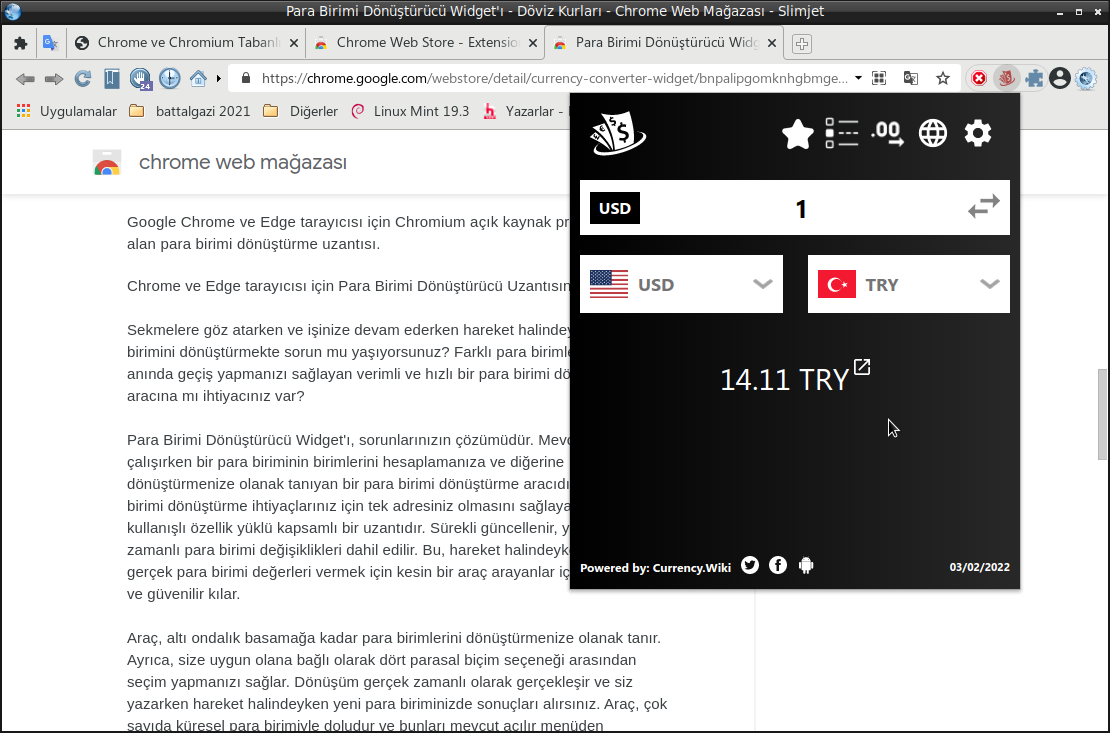Open the bookmarks panel toolbar icon

[x=112, y=79]
